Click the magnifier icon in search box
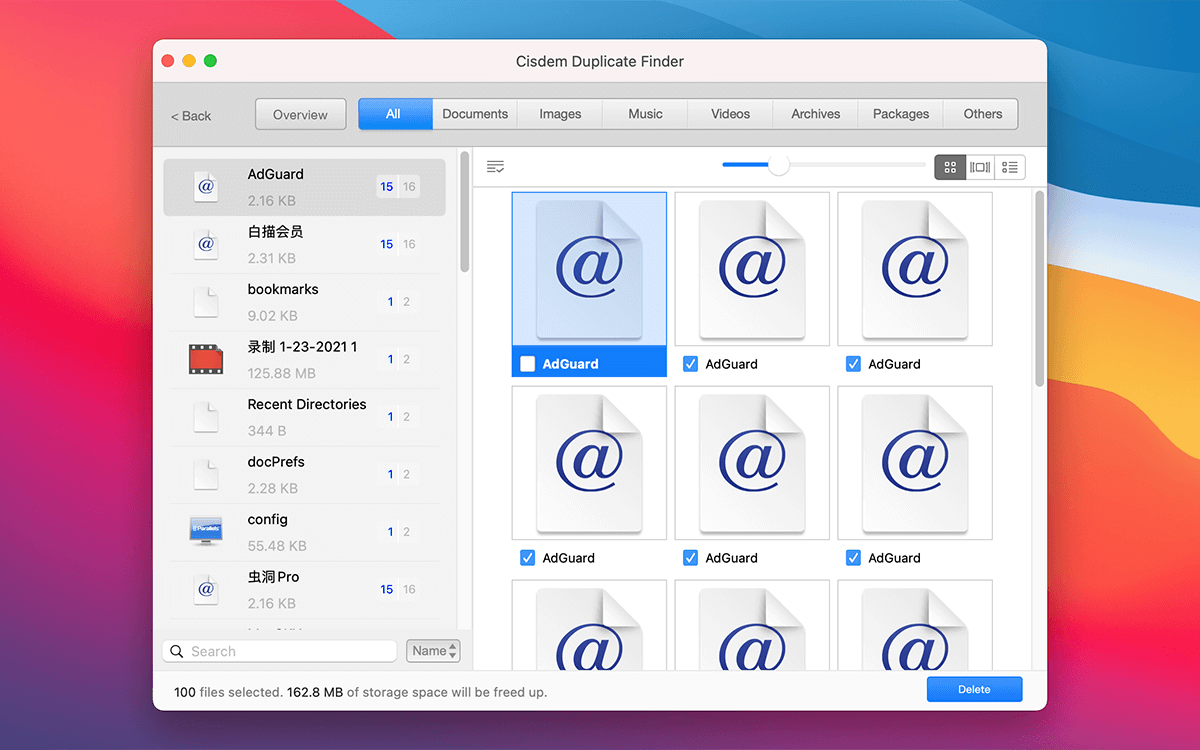This screenshot has height=750, width=1200. [x=177, y=652]
